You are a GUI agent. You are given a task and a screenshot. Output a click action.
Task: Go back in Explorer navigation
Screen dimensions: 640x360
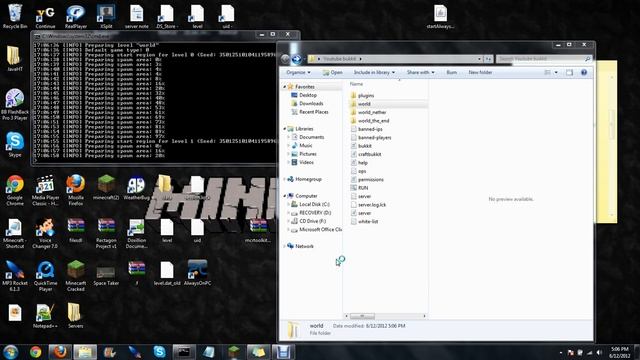pos(285,59)
